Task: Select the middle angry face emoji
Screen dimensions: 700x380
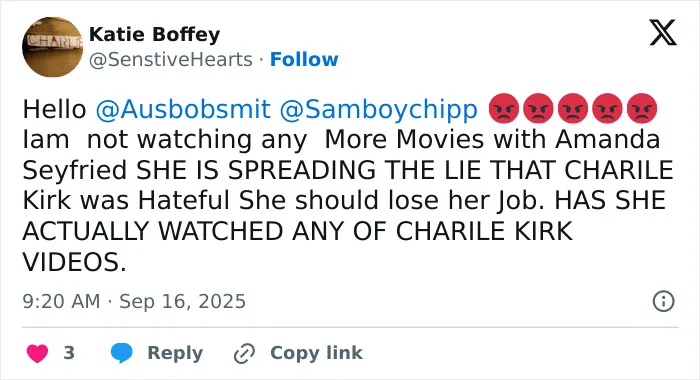Action: pos(573,109)
